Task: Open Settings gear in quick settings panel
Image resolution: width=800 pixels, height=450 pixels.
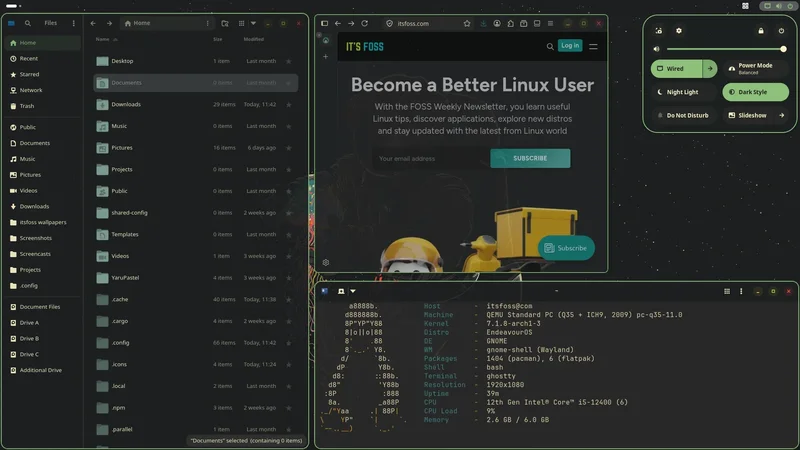Action: pyautogui.click(x=679, y=31)
